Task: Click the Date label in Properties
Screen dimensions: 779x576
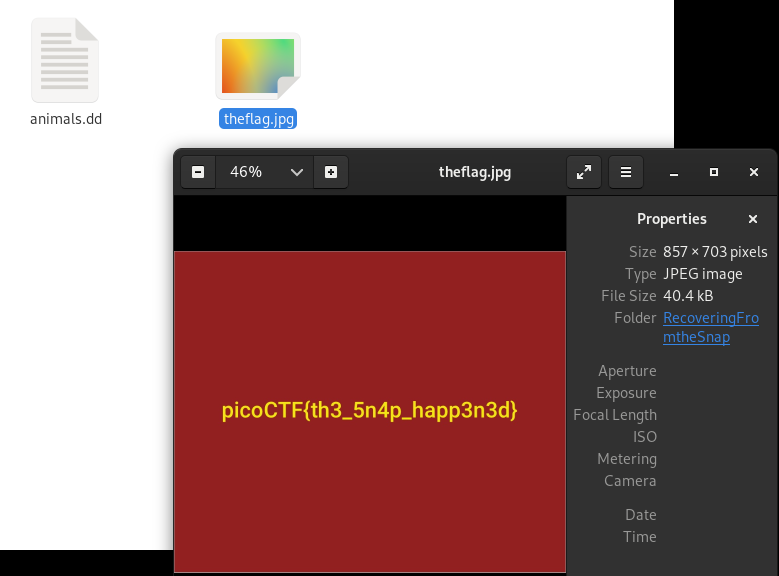Action: pos(641,514)
